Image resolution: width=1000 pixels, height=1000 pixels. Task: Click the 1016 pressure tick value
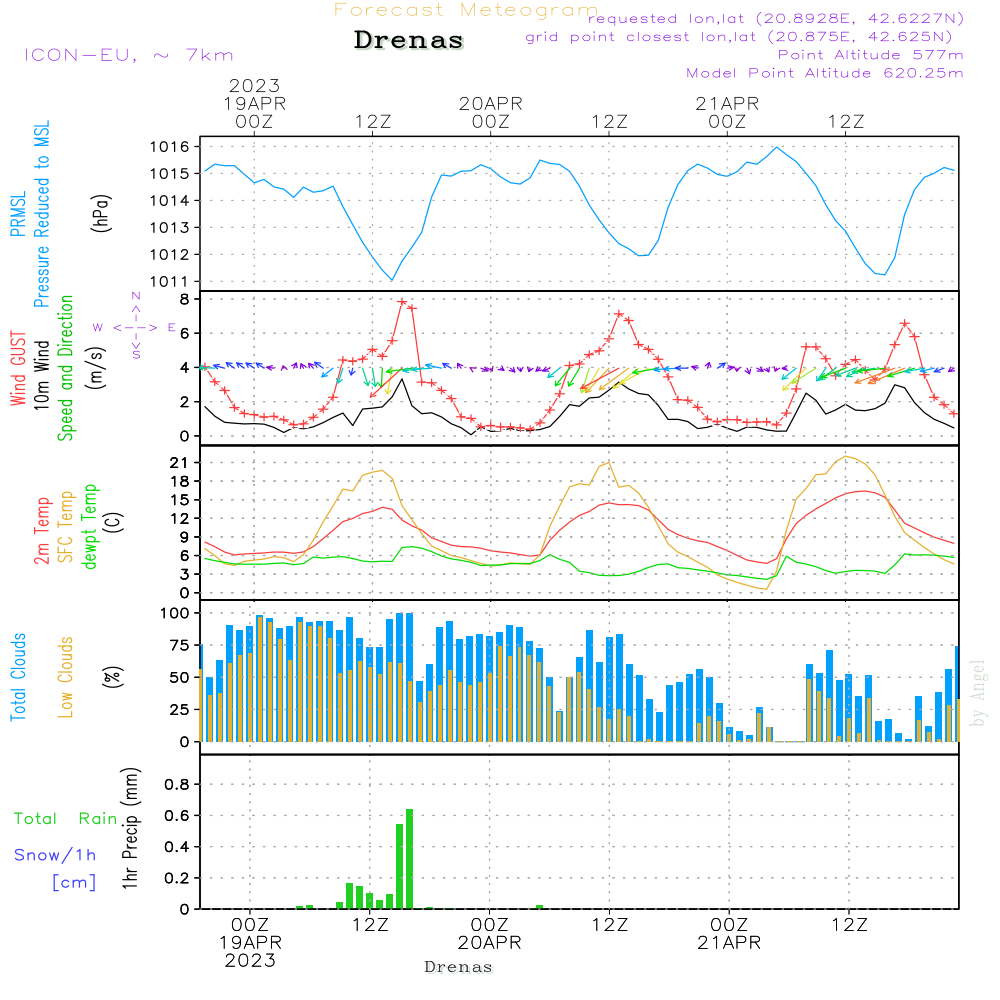tap(170, 147)
